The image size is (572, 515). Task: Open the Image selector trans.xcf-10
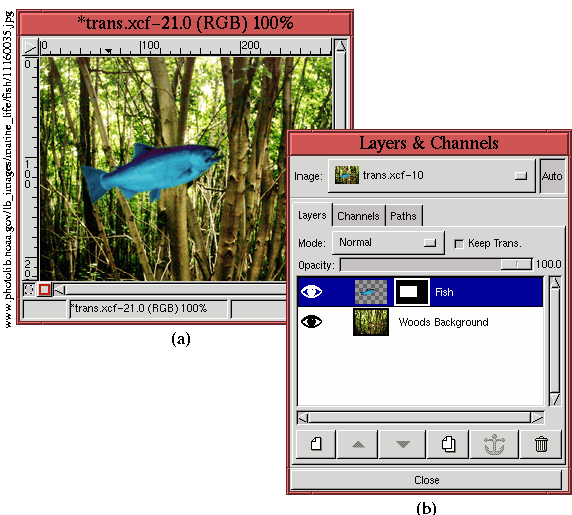[432, 176]
